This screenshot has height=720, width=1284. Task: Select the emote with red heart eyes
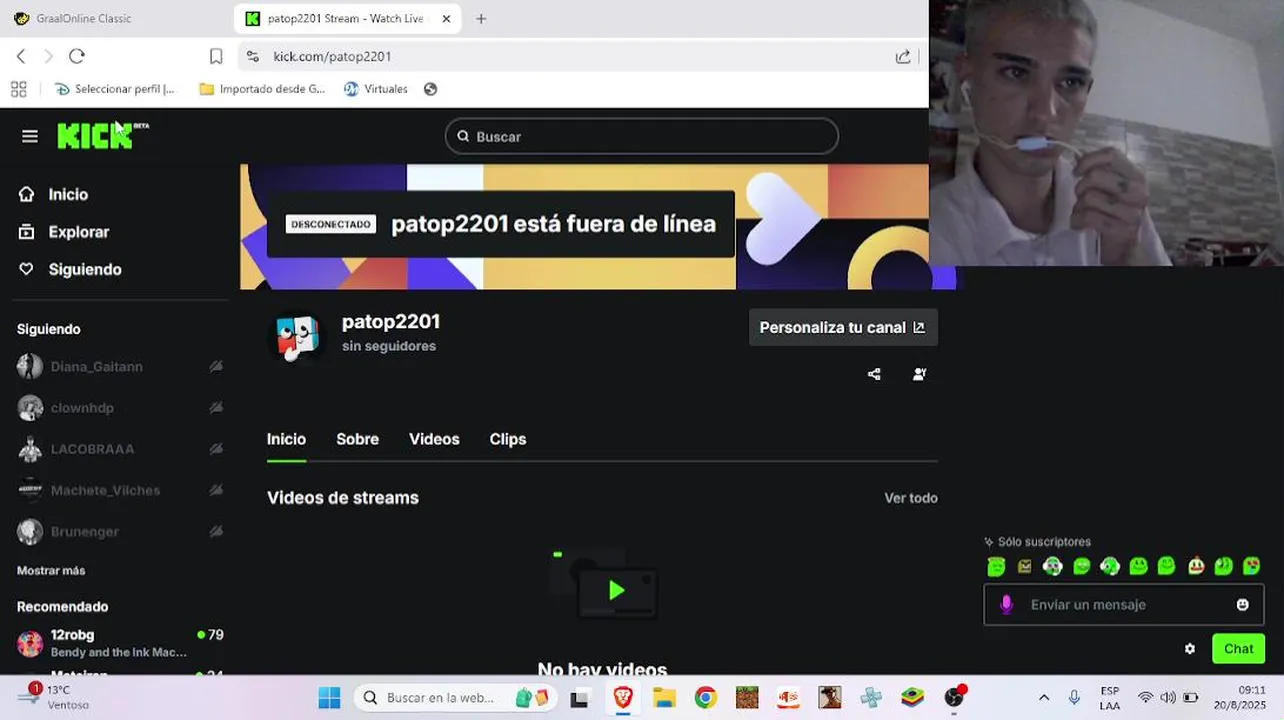[1252, 567]
